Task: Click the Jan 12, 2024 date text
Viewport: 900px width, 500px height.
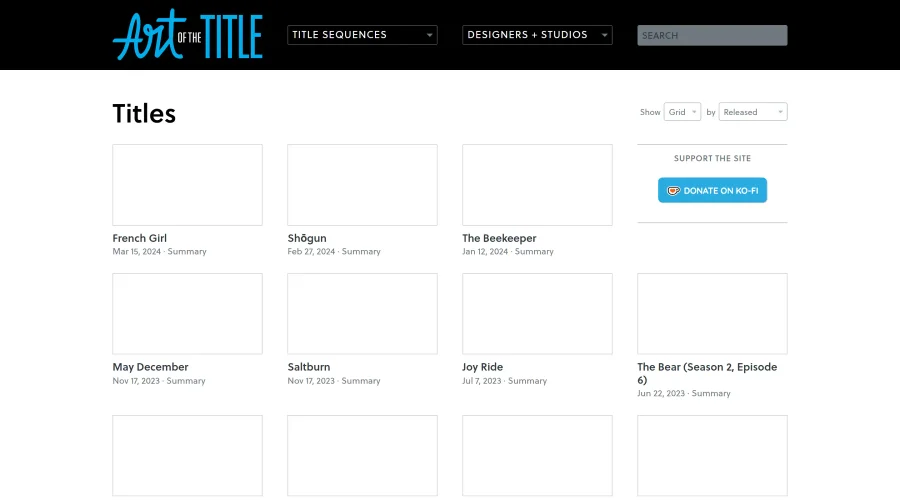Action: click(x=485, y=251)
